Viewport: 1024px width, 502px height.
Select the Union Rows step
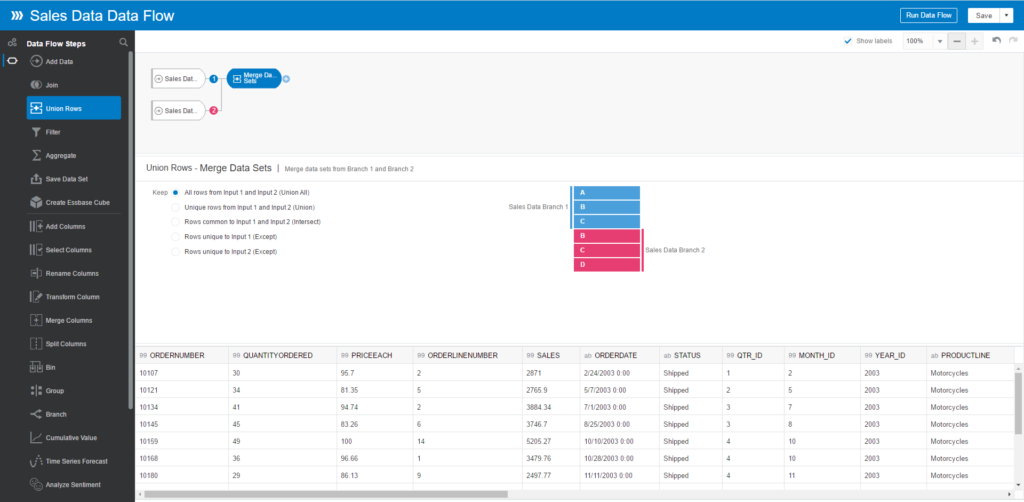tap(74, 108)
